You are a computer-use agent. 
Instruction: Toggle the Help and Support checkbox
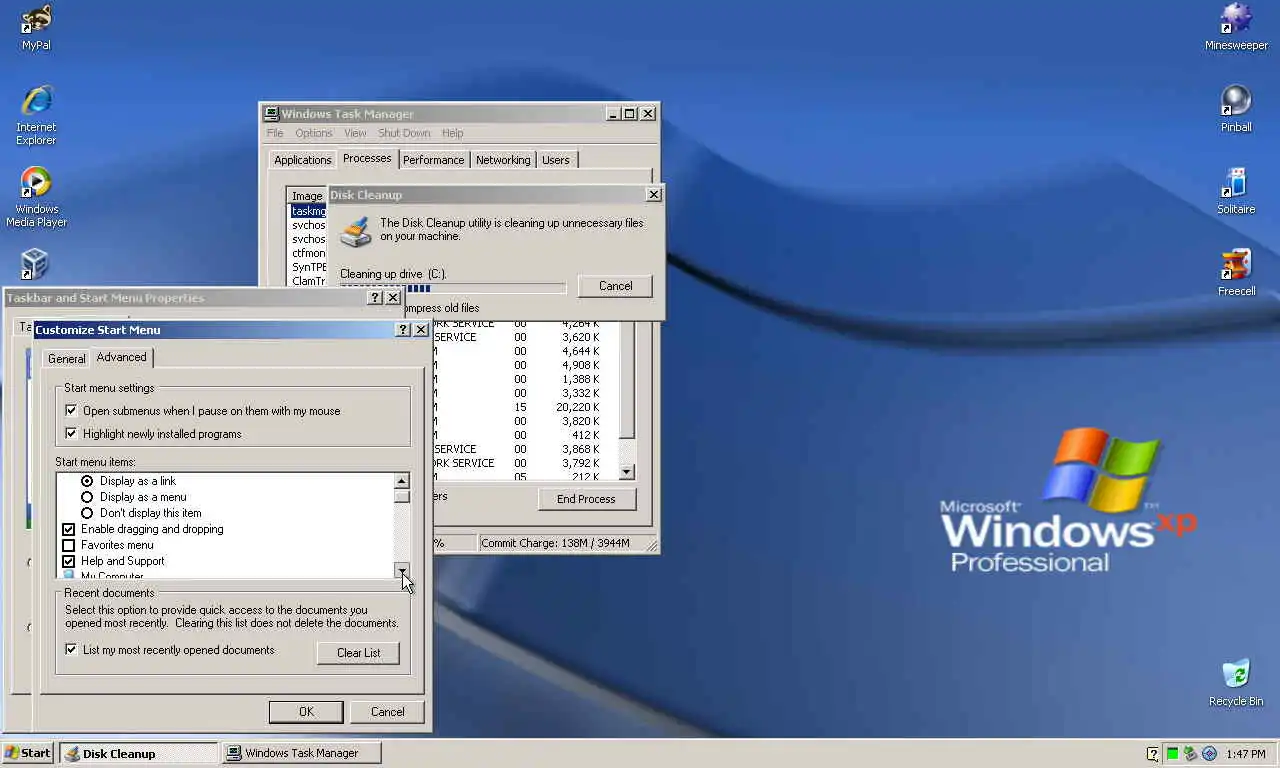click(x=69, y=561)
